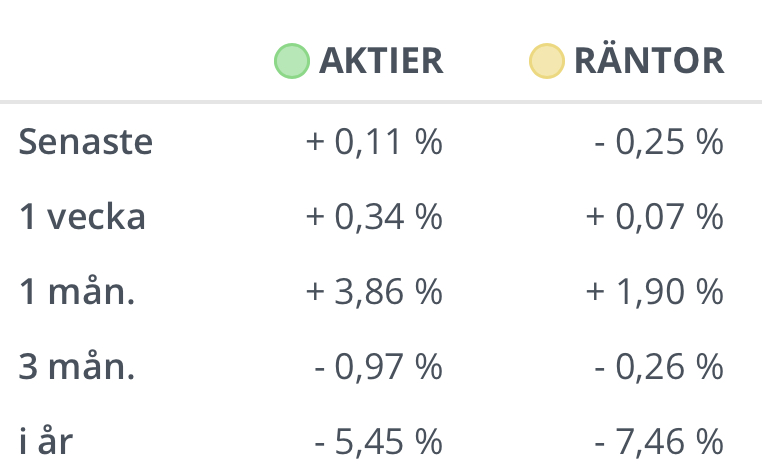Click Räntor i år value - 7,46 %
The image size is (762, 474).
[x=658, y=441]
